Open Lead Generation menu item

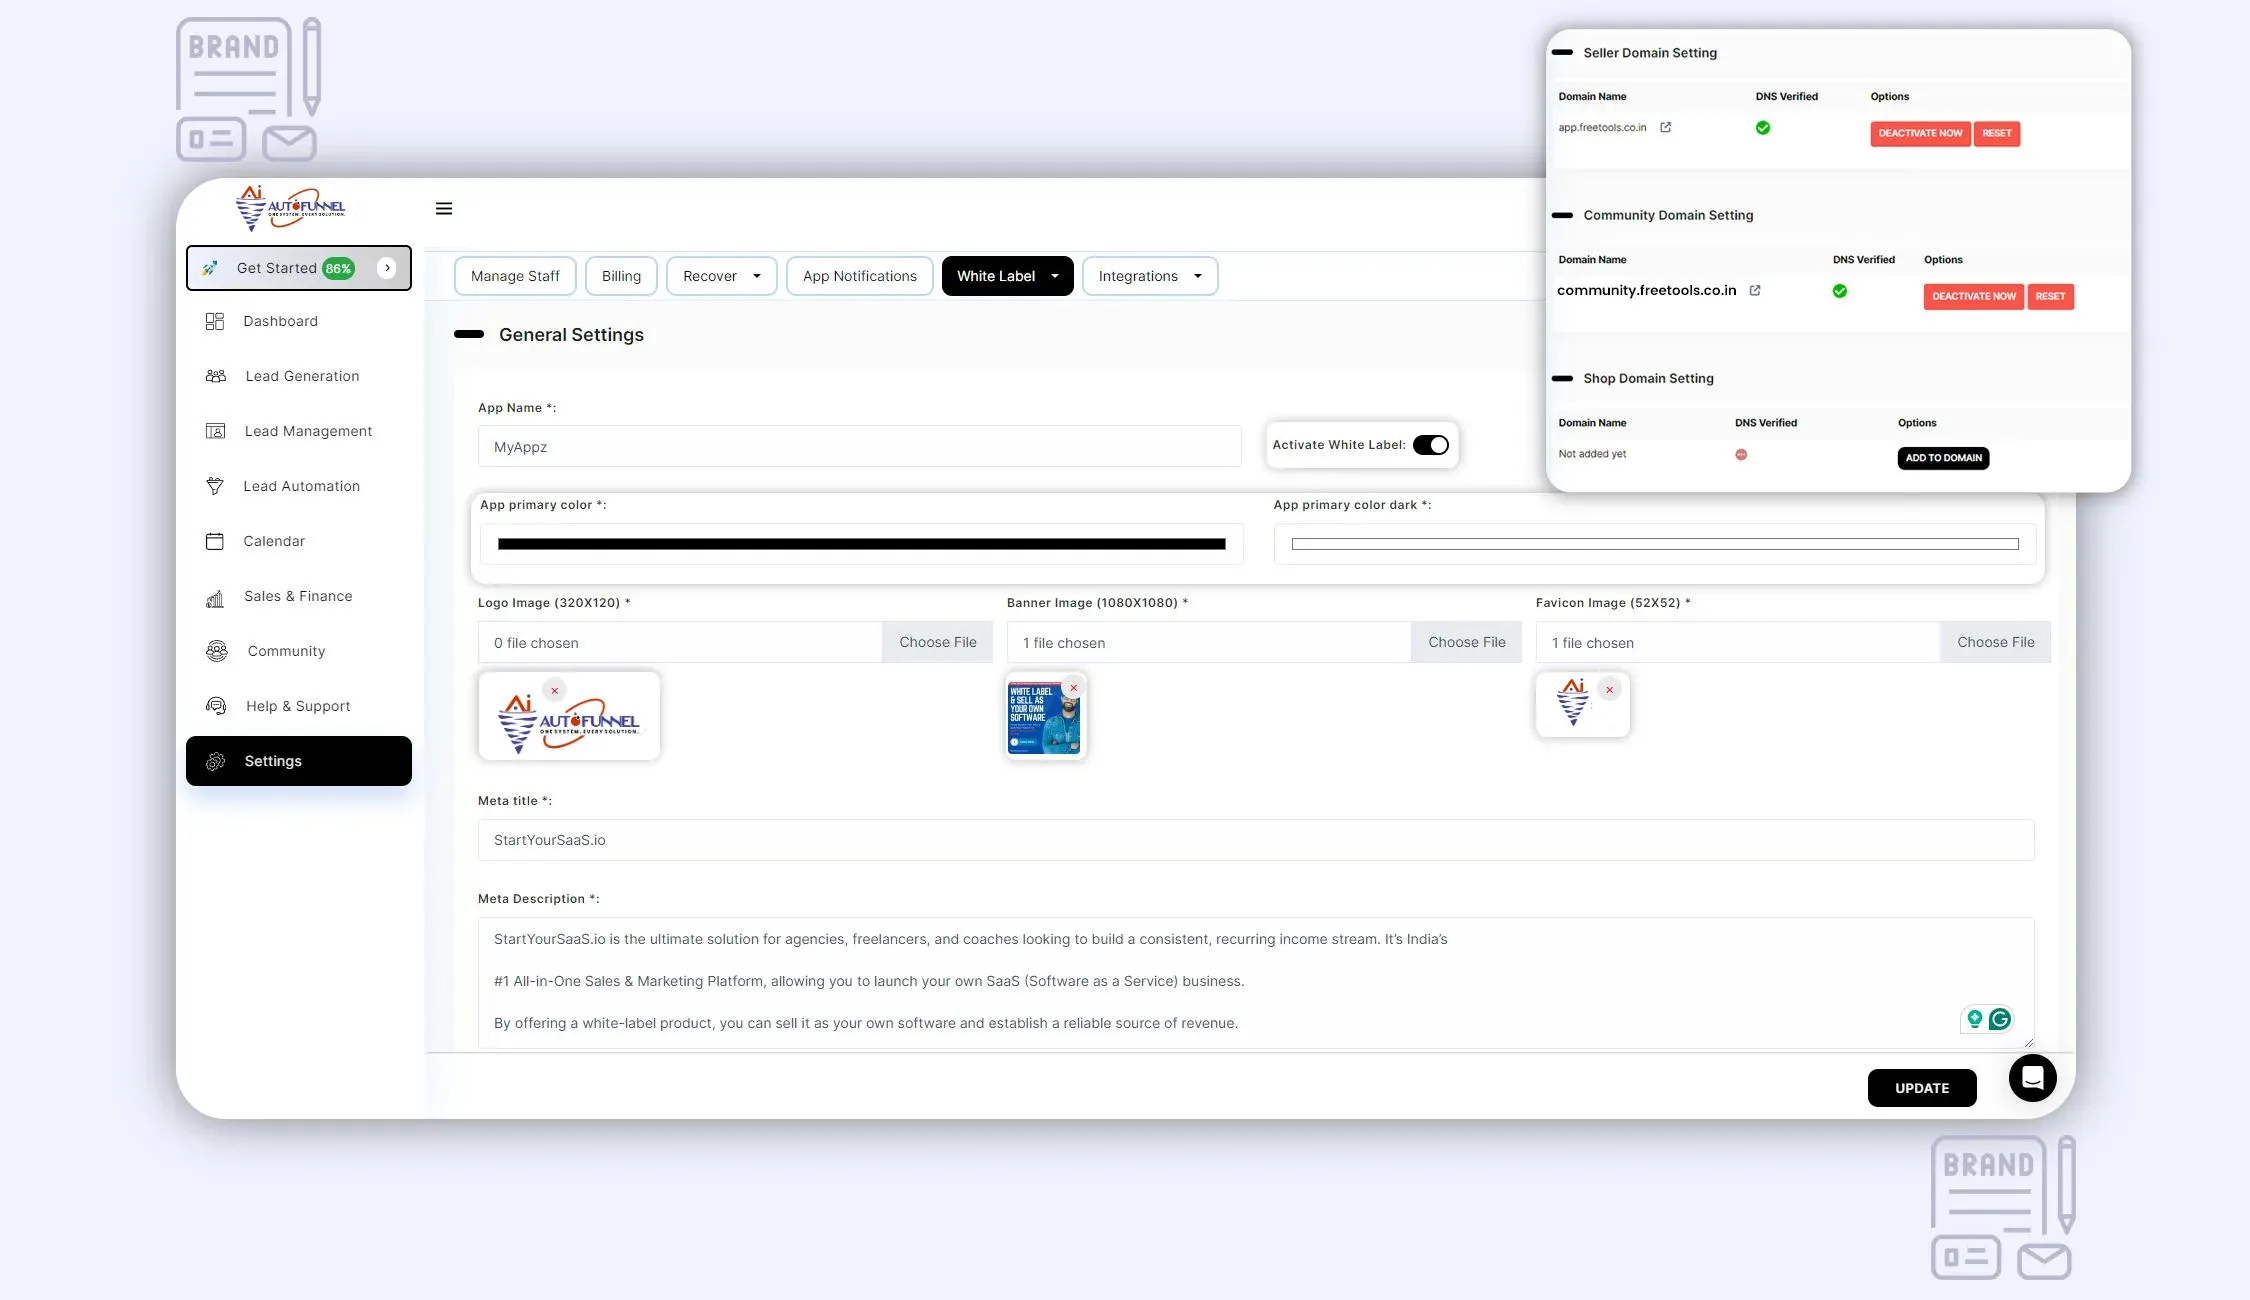(x=298, y=376)
